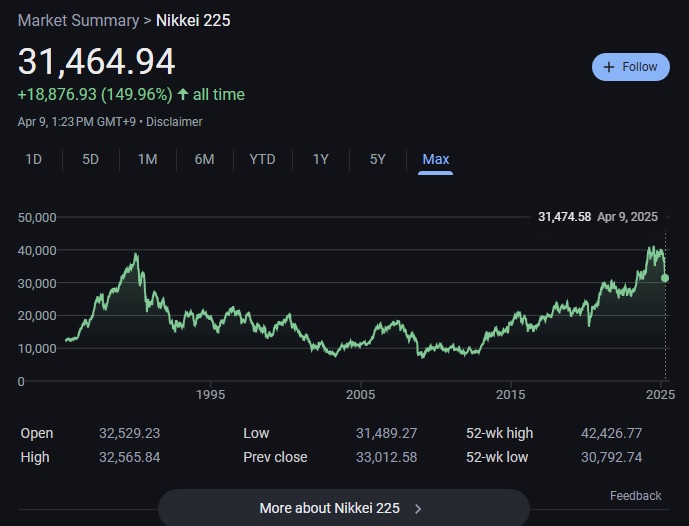The image size is (689, 526).
Task: Click the plus icon in Follow
Action: tap(609, 67)
